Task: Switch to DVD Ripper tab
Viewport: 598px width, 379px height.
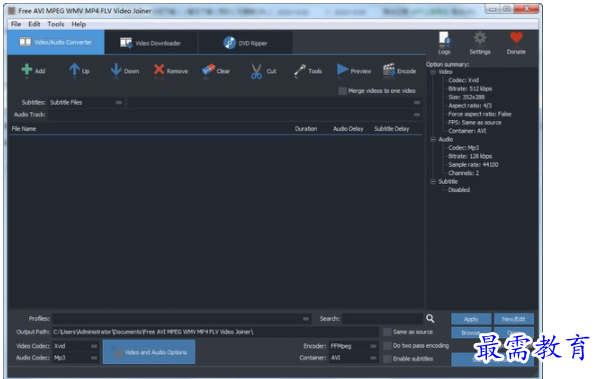Action: pos(246,43)
